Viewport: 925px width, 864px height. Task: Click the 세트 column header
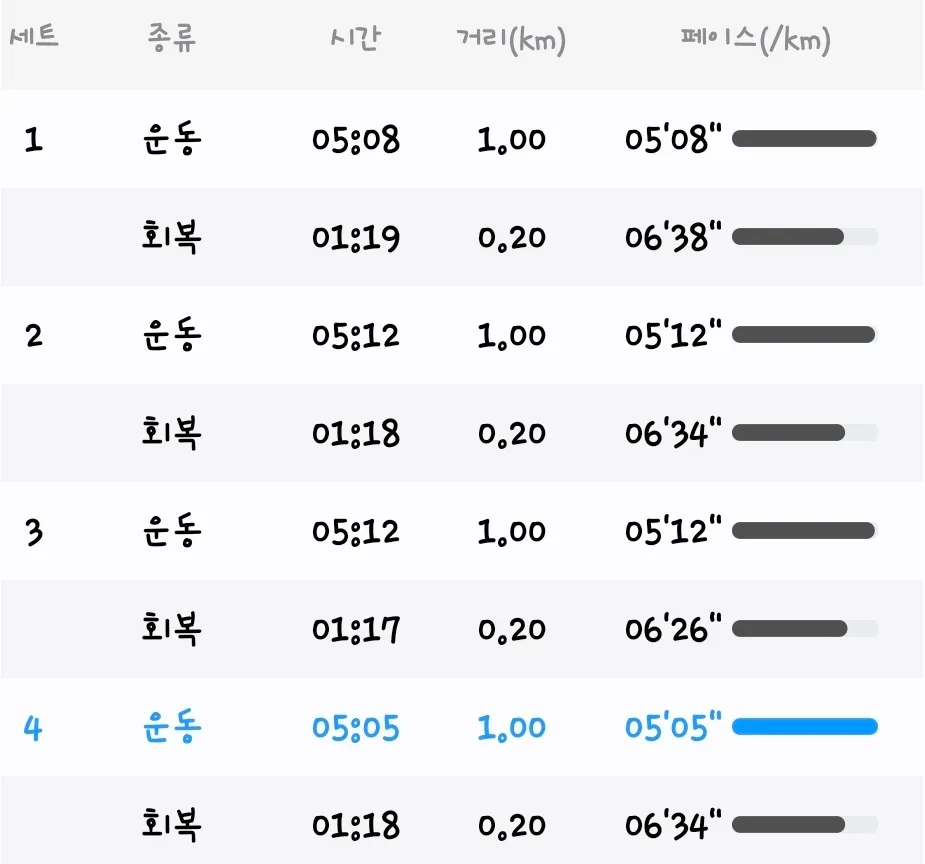click(34, 37)
